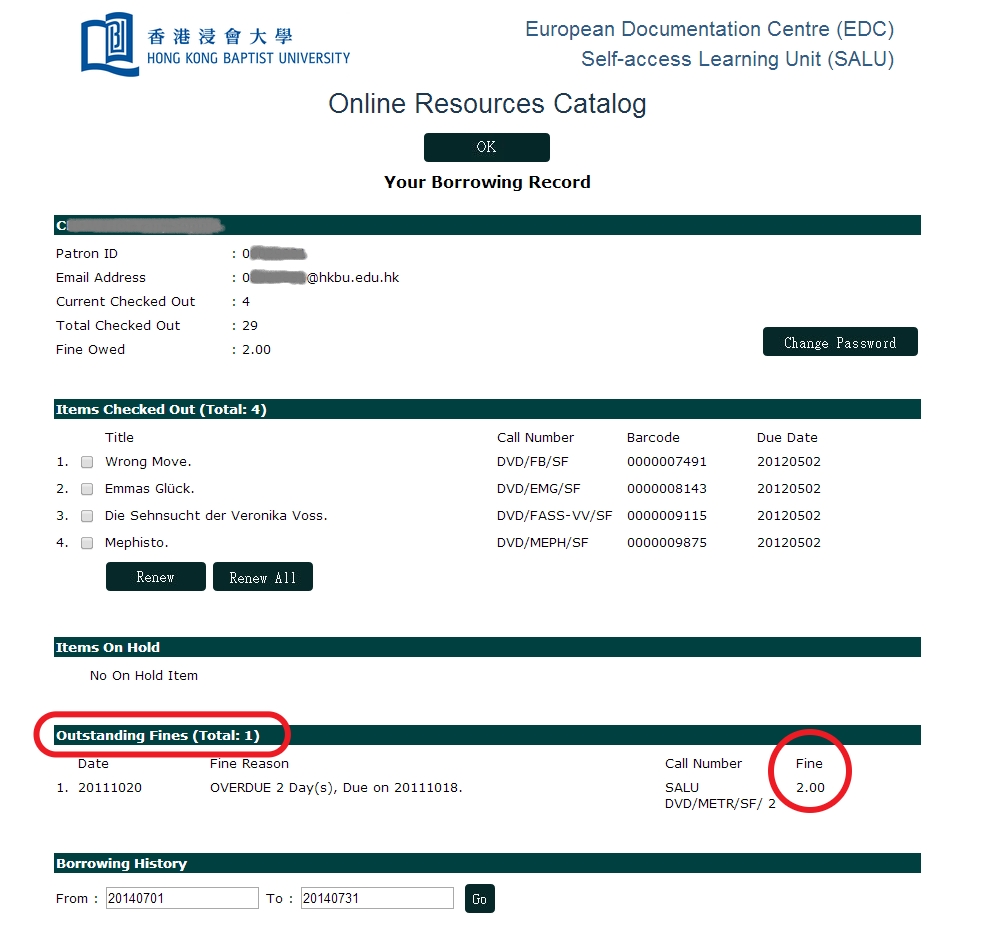Click the Renew button
Image resolution: width=1000 pixels, height=927 pixels.
tap(155, 577)
